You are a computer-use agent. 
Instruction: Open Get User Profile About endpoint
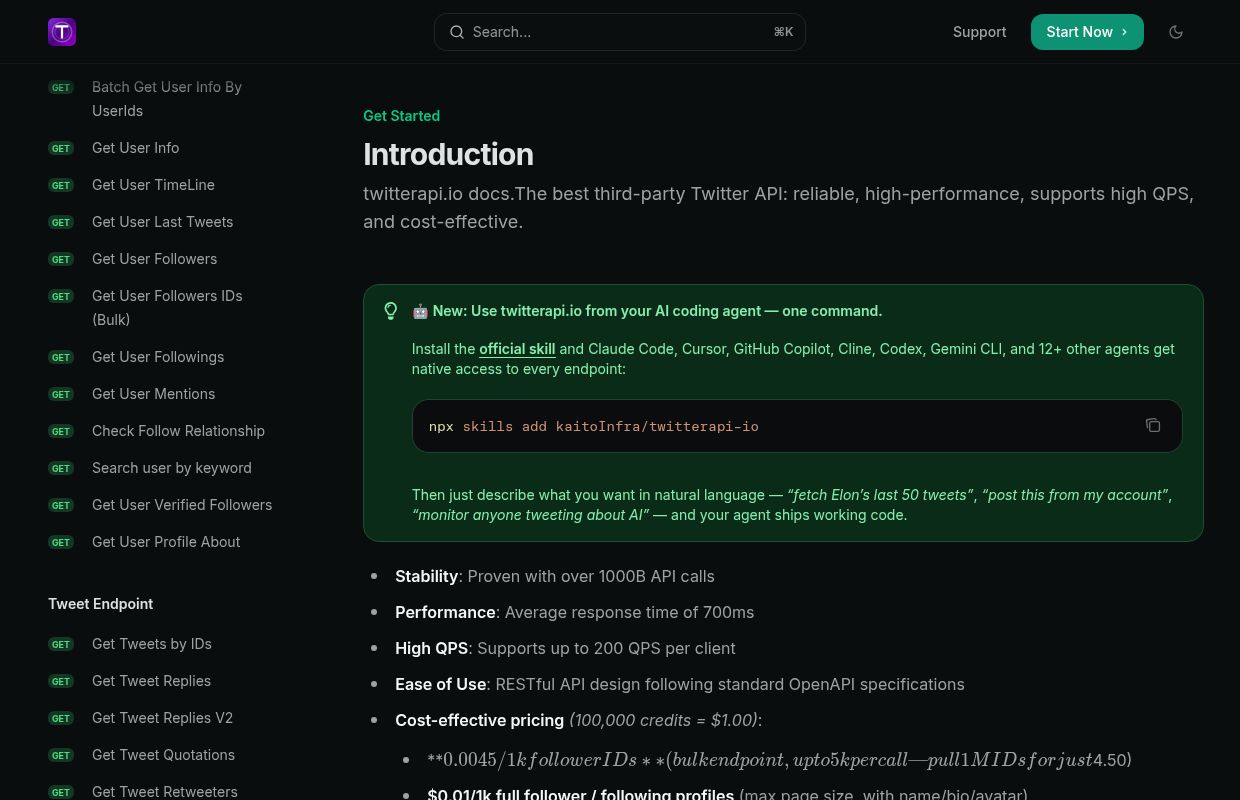coord(166,542)
